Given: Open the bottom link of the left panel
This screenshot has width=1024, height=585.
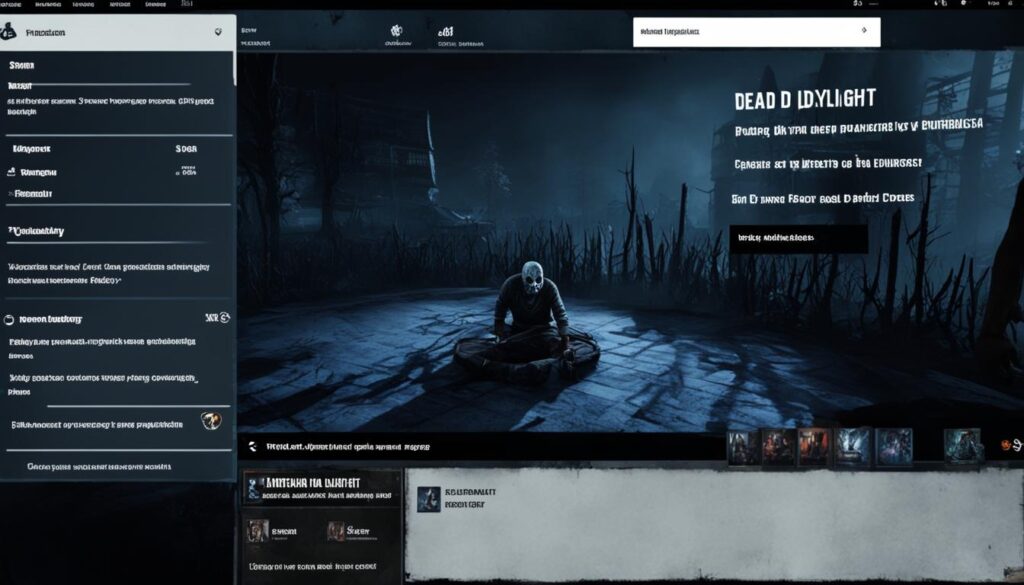Looking at the screenshot, I should pos(99,467).
